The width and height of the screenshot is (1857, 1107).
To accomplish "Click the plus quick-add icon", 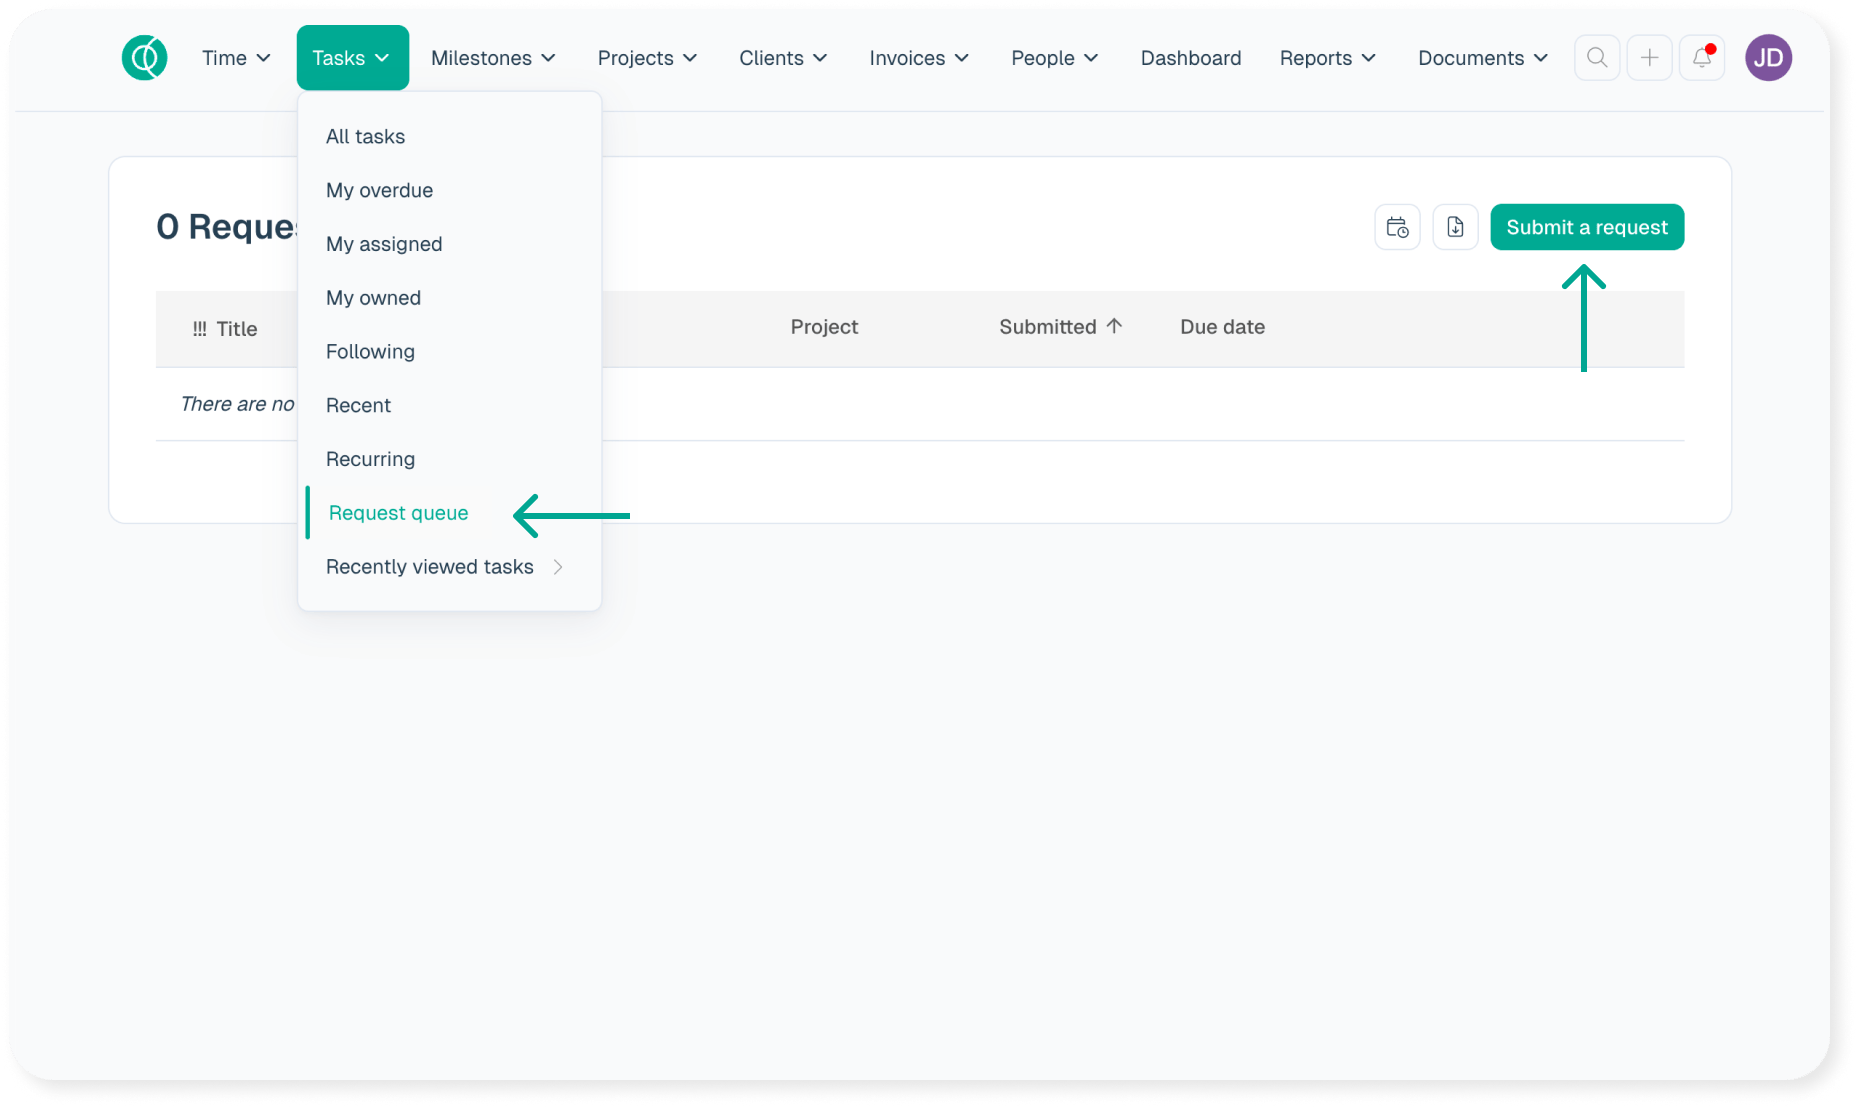I will pyautogui.click(x=1649, y=58).
